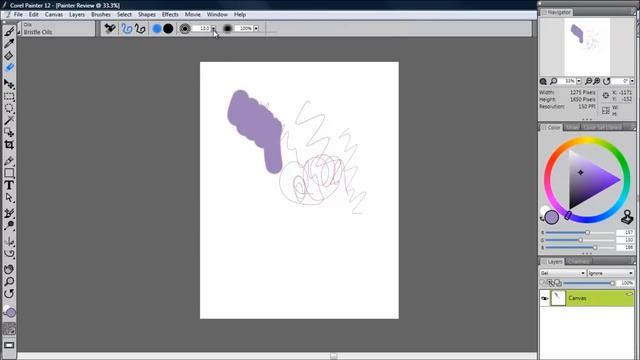Open the File menu

coord(18,14)
